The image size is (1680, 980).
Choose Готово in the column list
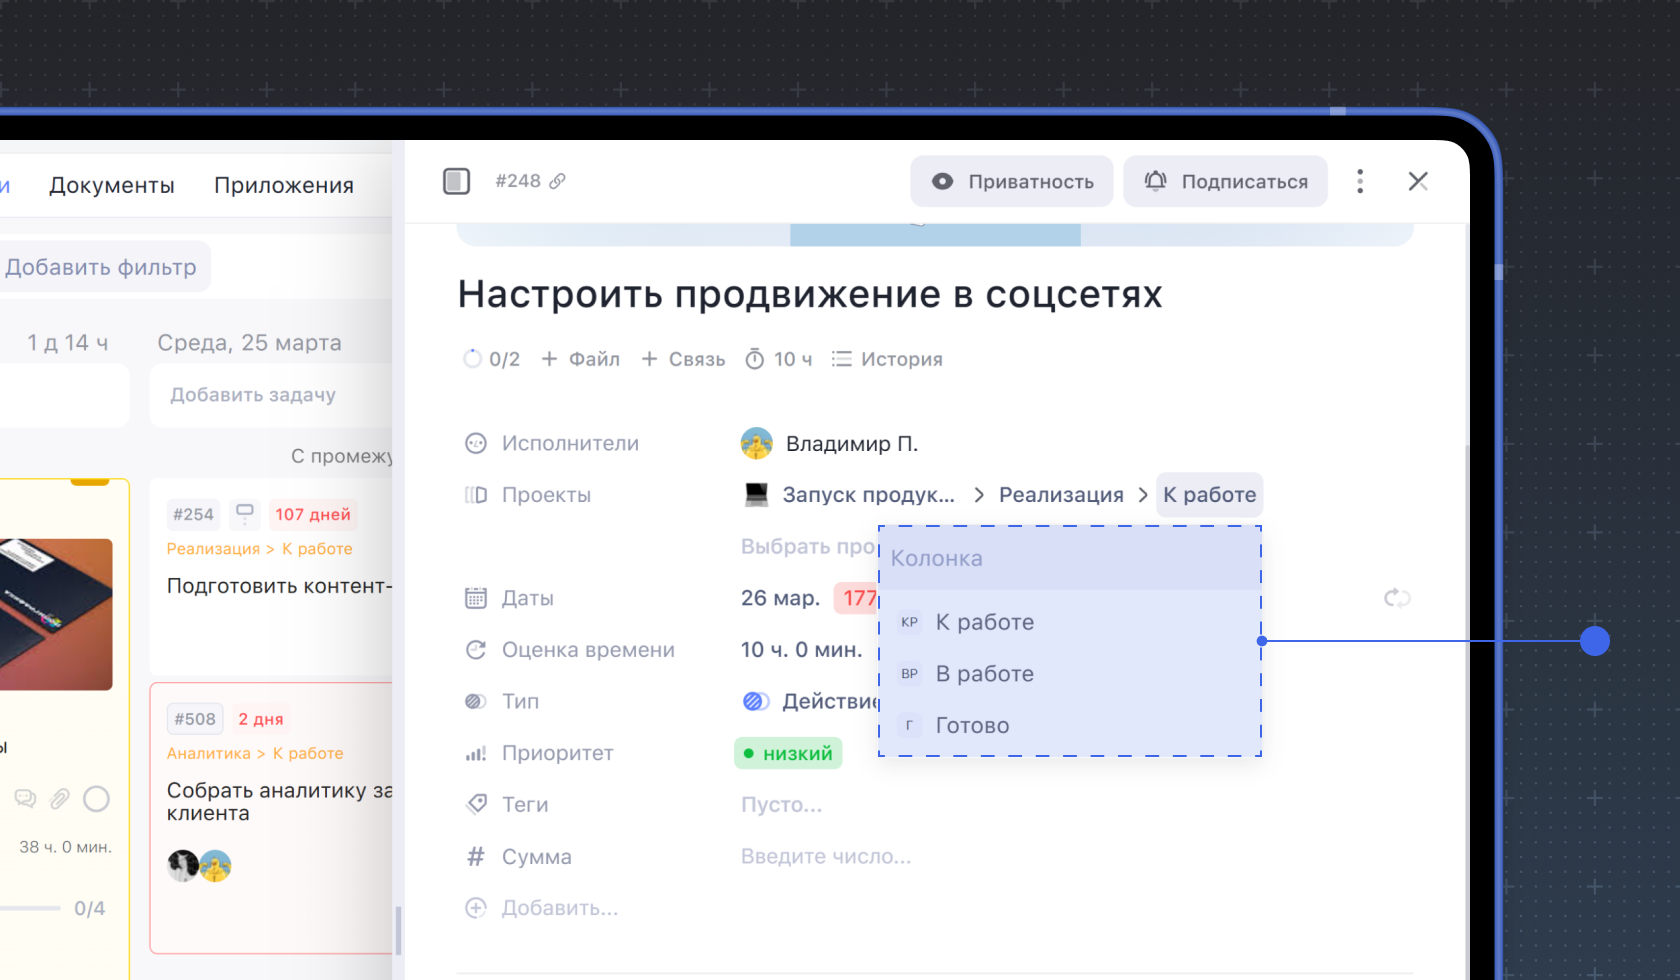(972, 726)
